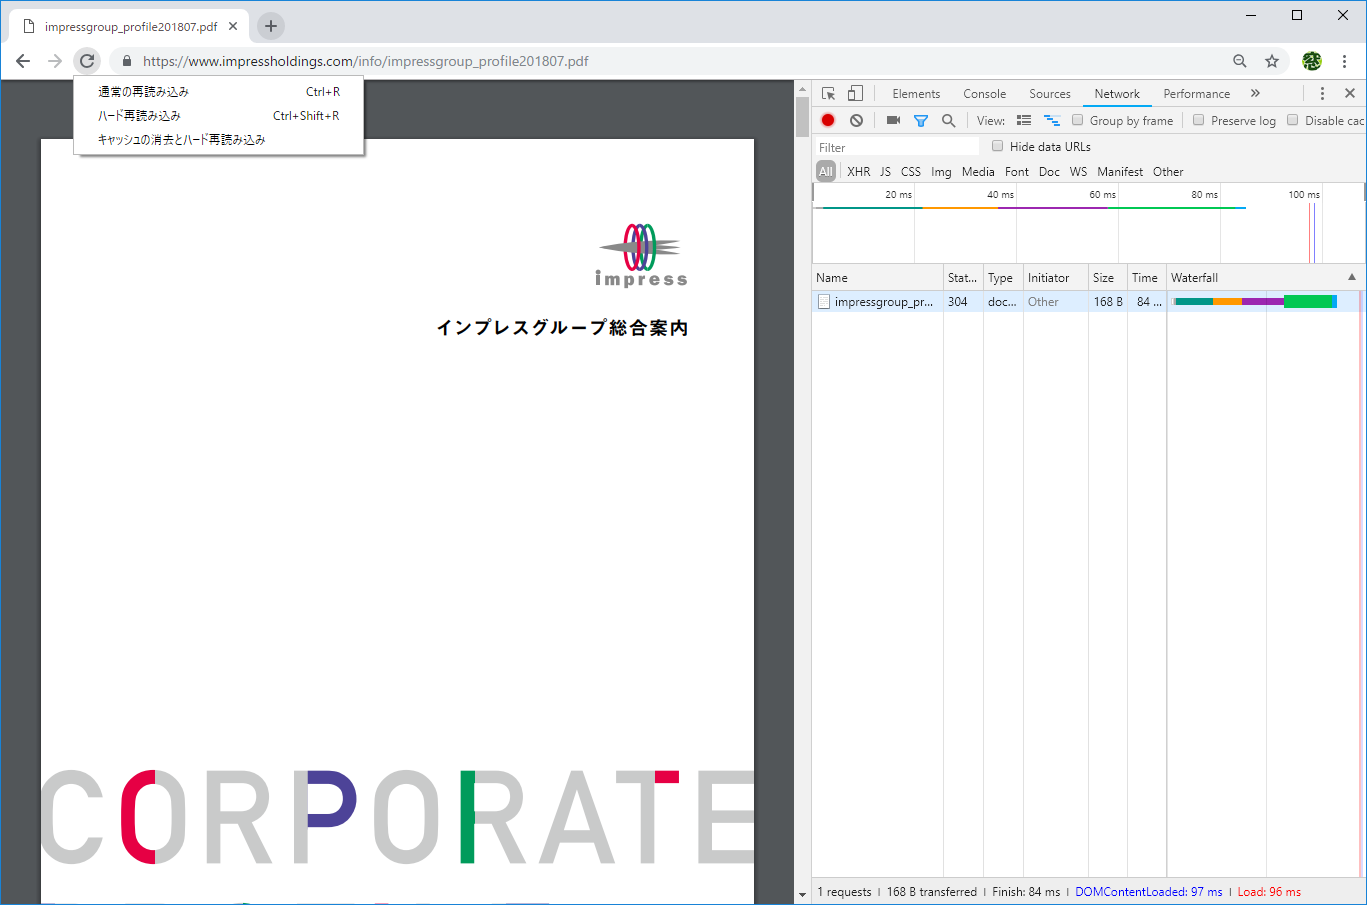Switch to the Console tab
The image size is (1367, 905).
coord(984,93)
